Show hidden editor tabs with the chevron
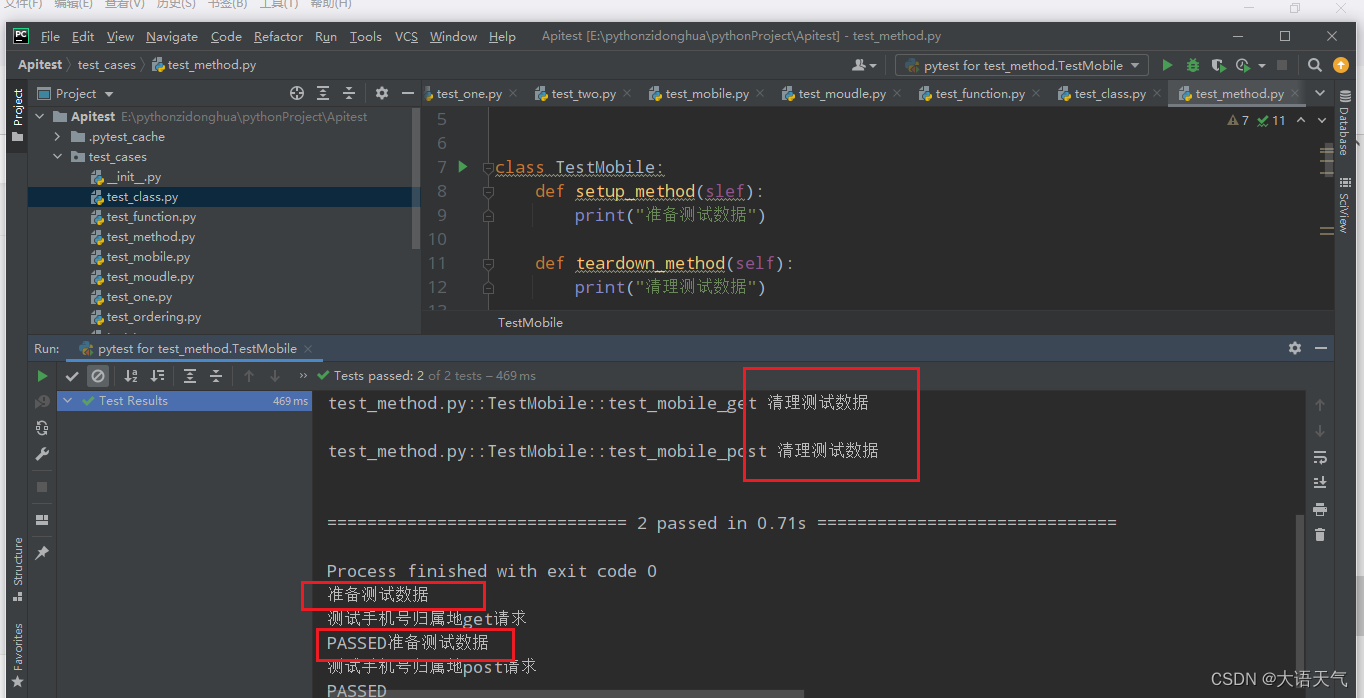The image size is (1364, 698). coord(1320,93)
